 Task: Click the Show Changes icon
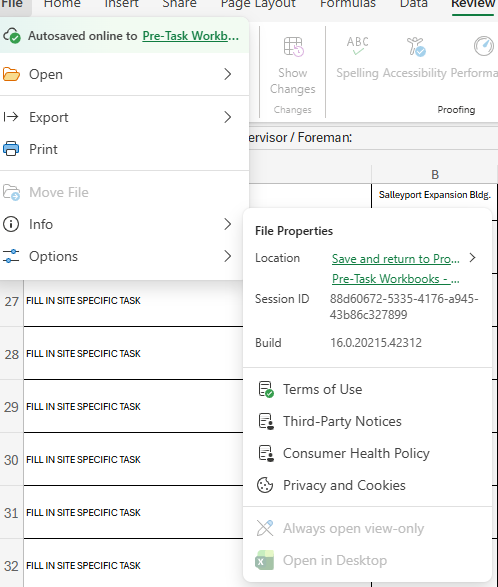293,47
